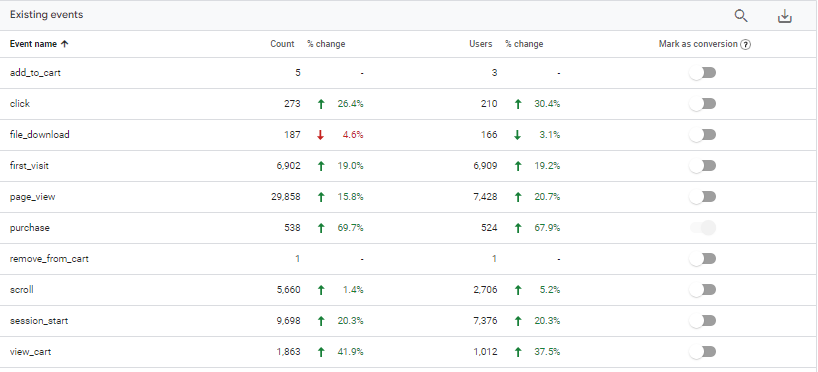The height and width of the screenshot is (372, 818).
Task: Enable conversion toggle for page_view
Action: 702,197
